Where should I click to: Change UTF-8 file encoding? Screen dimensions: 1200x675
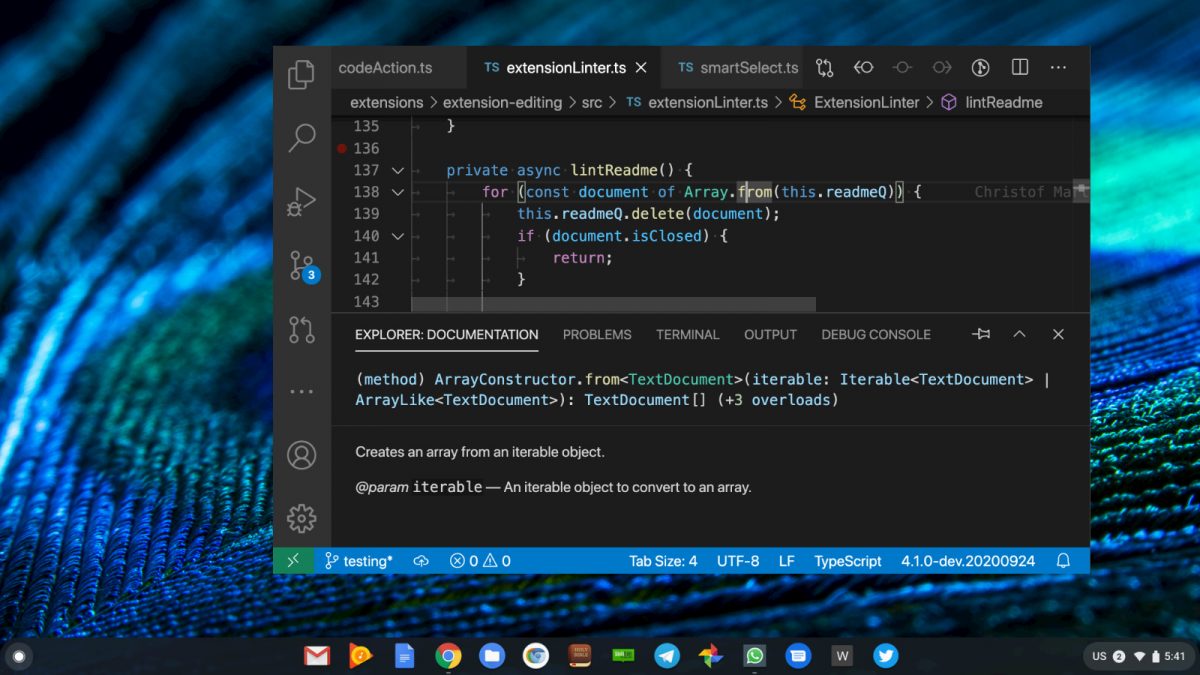[738, 561]
